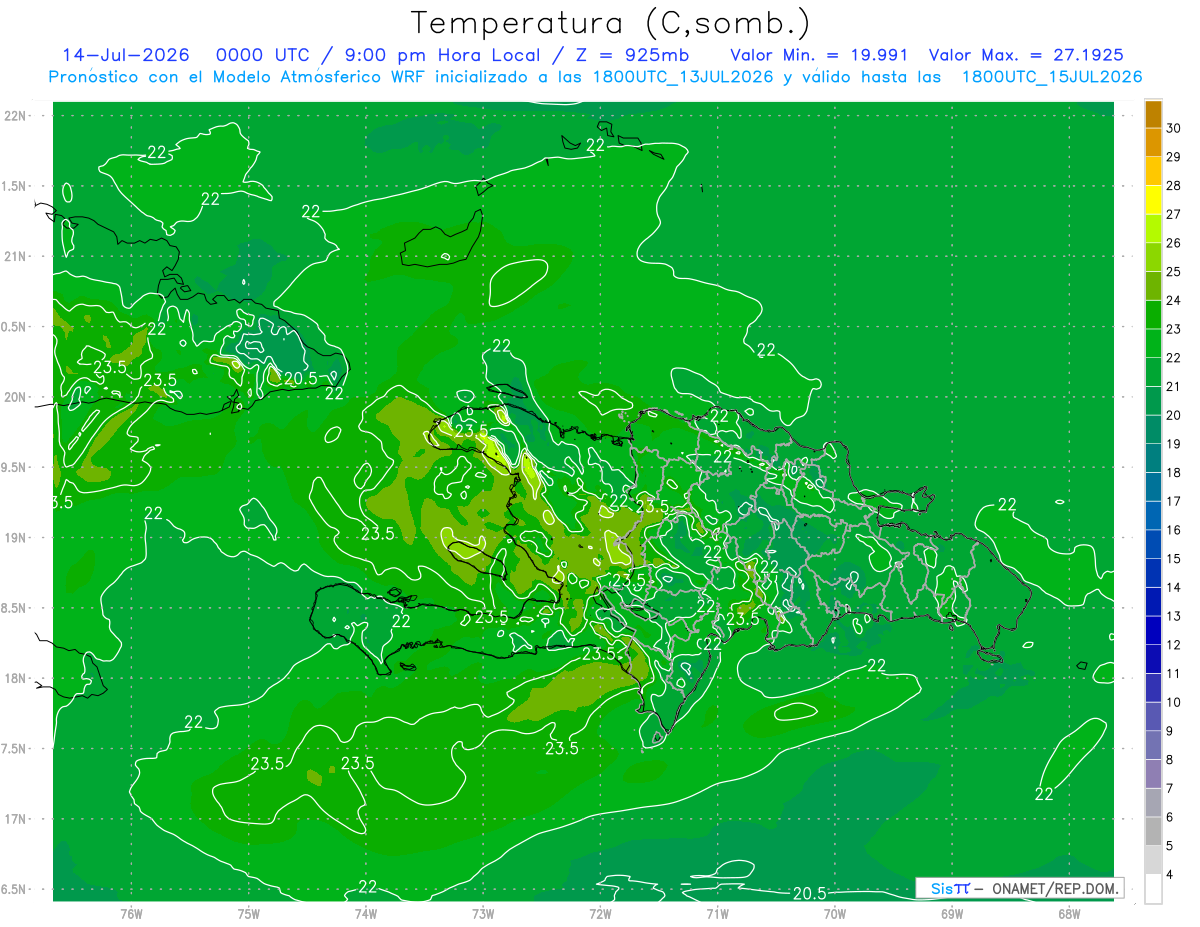Viewport: 1200px width, 927px height.
Task: Click the "Valor Min. = 19.991" text
Action: tap(819, 55)
